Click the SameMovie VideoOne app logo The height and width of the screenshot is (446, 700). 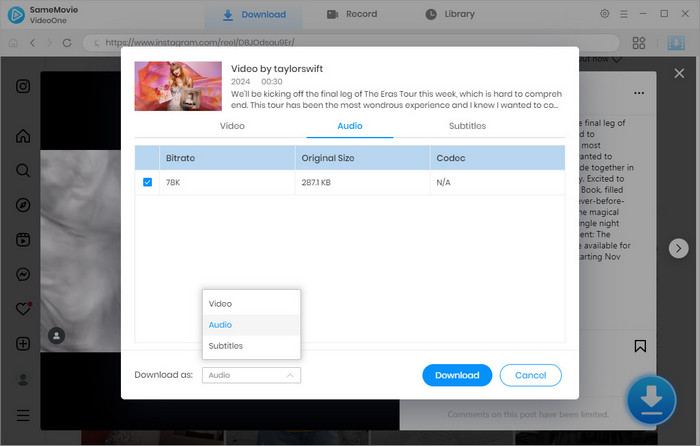17,15
